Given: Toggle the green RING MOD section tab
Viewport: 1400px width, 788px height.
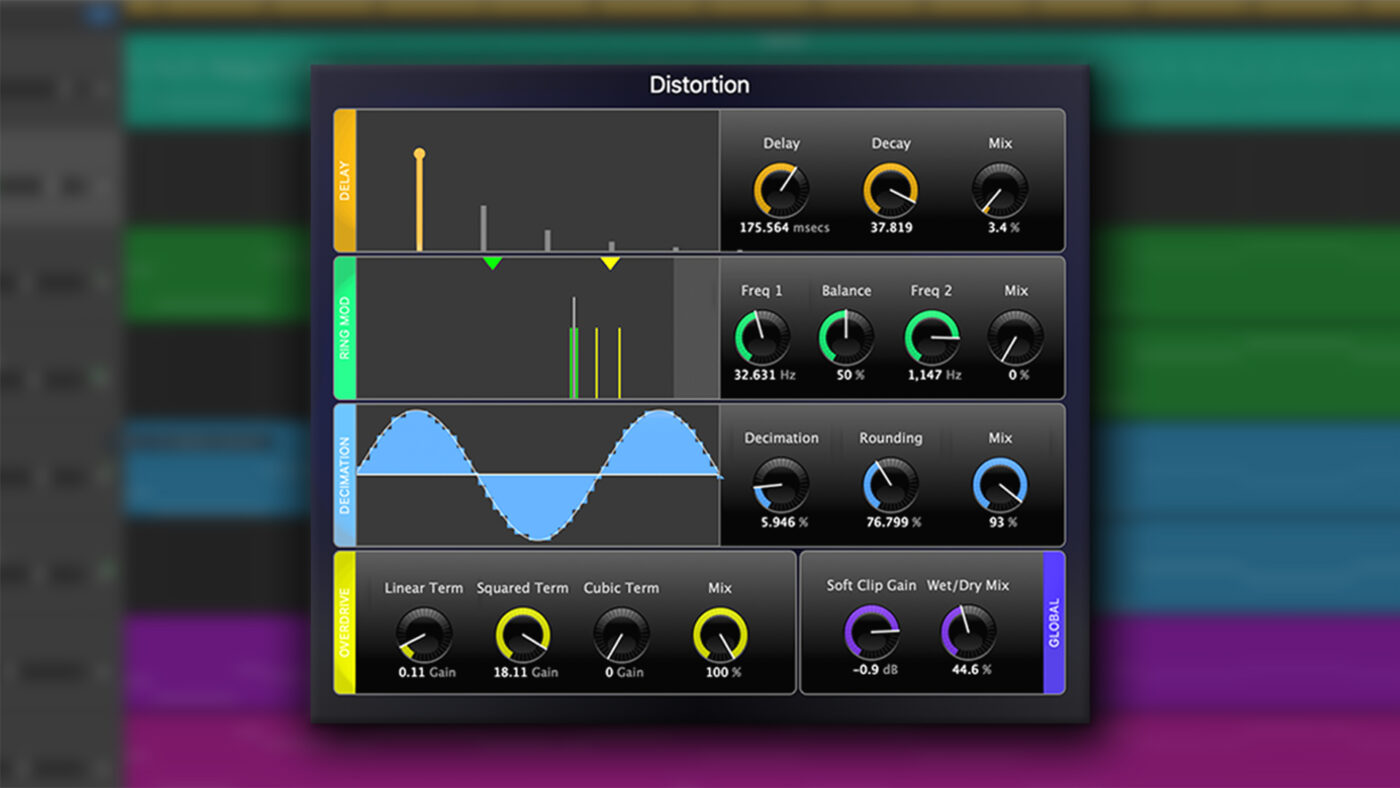Looking at the screenshot, I should pos(345,327).
